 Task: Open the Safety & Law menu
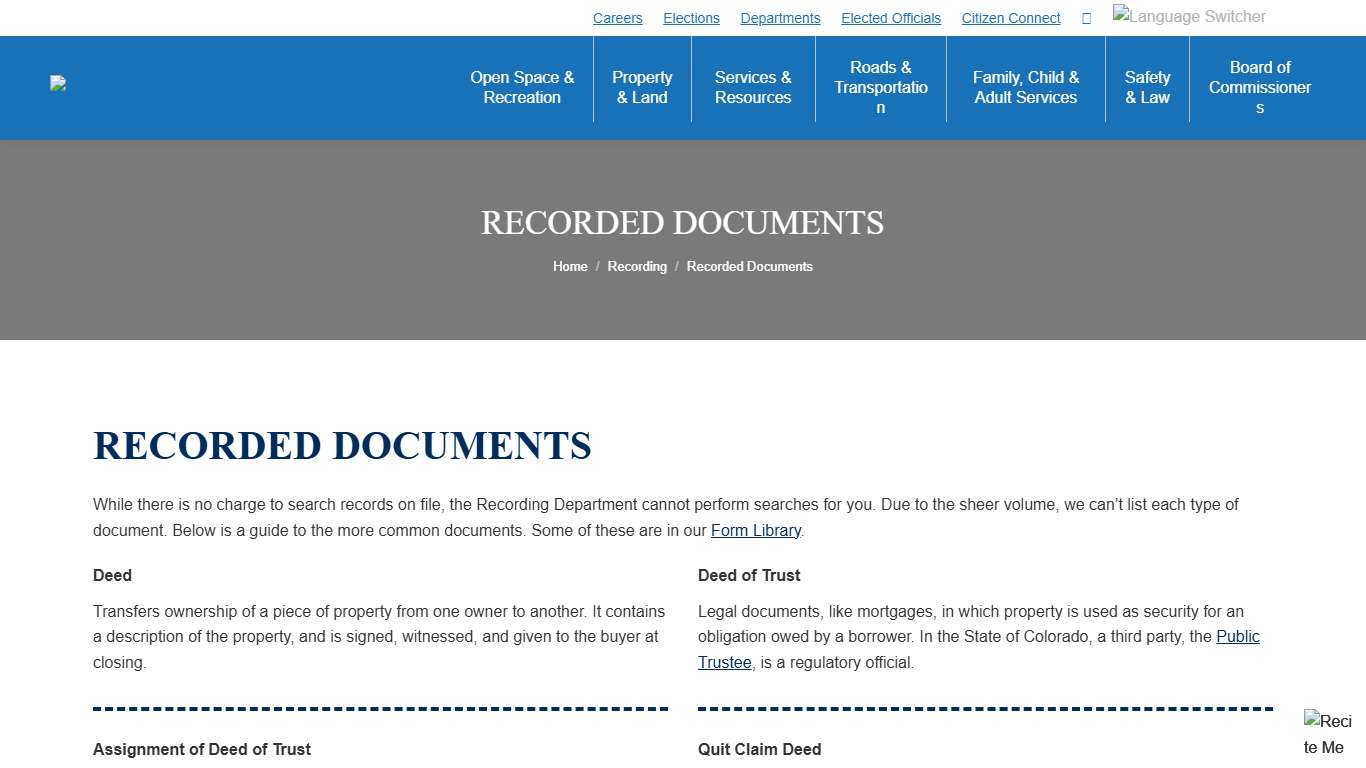point(1147,87)
